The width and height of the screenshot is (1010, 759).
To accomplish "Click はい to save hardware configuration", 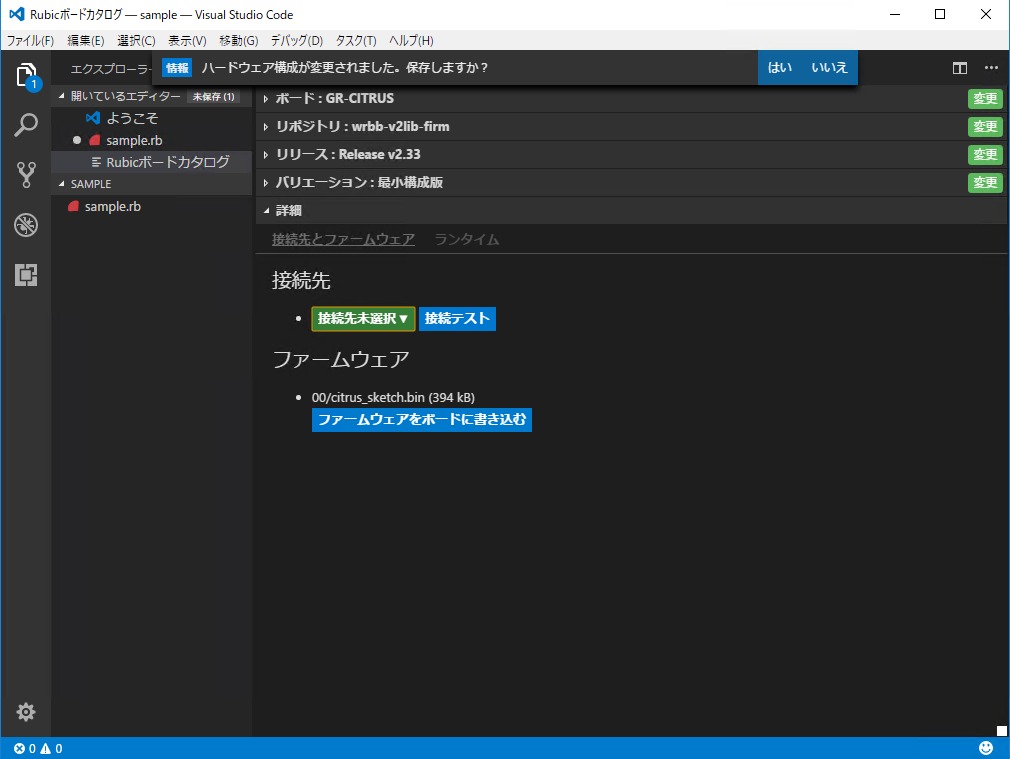I will pyautogui.click(x=779, y=67).
